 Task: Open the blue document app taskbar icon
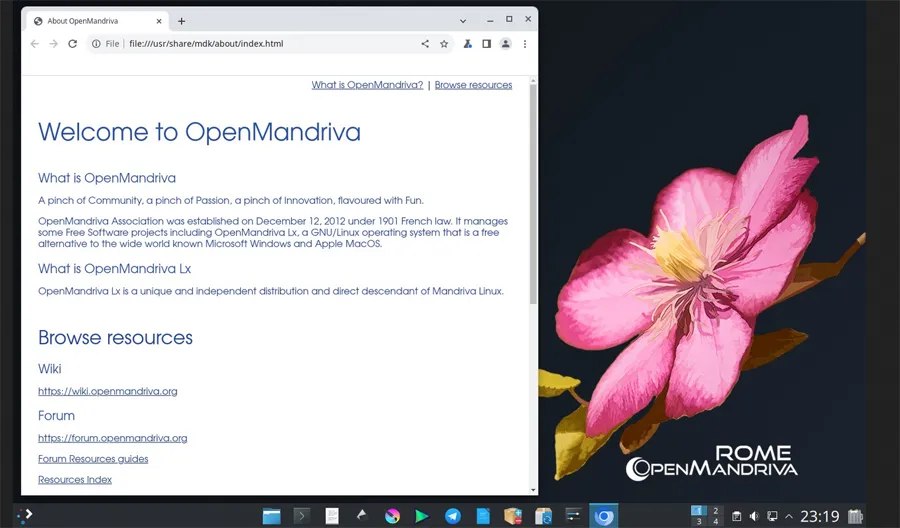click(x=483, y=516)
